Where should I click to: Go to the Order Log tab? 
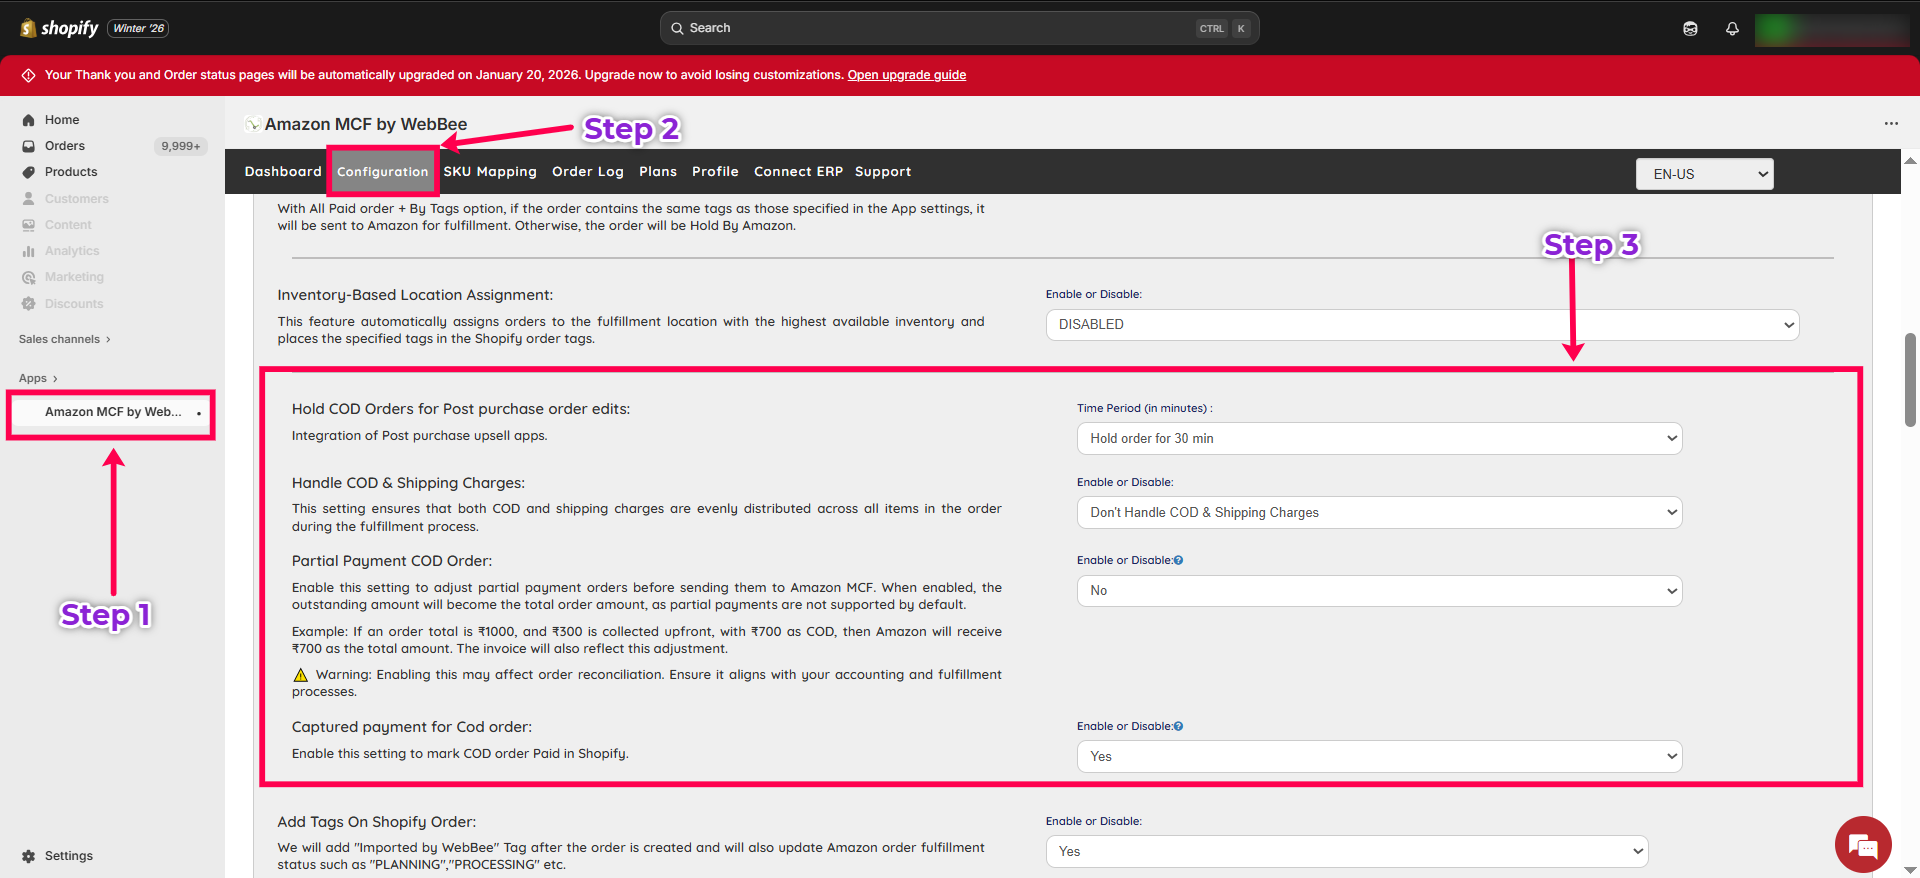[587, 172]
